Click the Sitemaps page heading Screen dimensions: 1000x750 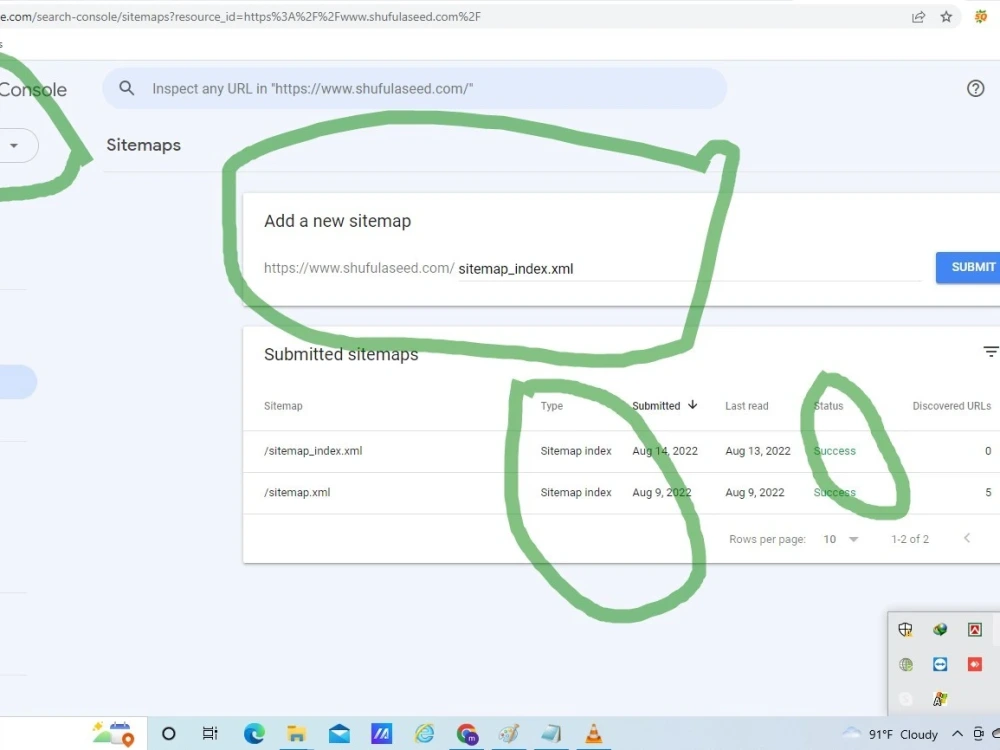(x=143, y=145)
